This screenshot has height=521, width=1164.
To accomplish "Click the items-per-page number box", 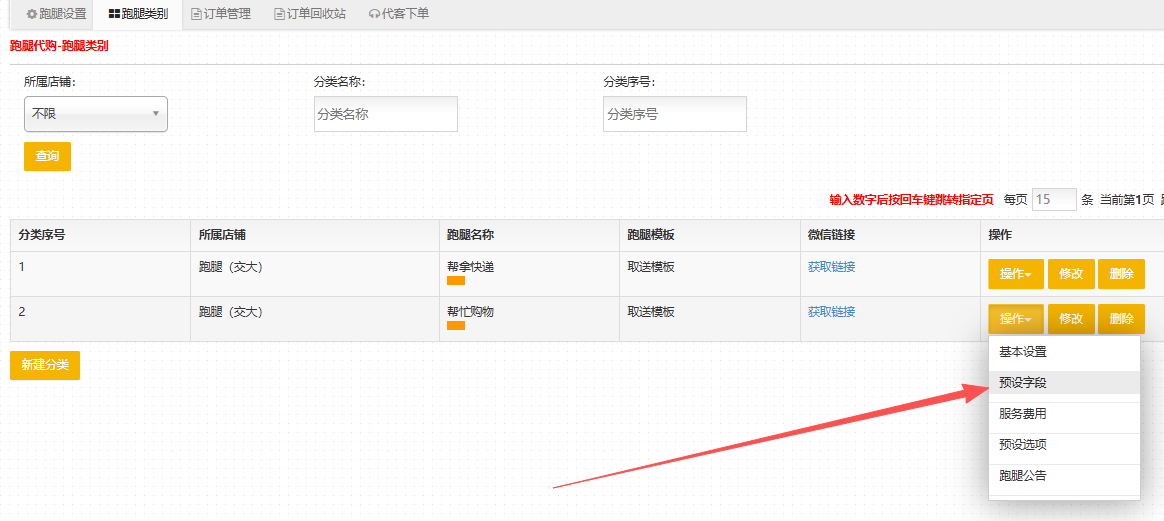I will click(1054, 199).
